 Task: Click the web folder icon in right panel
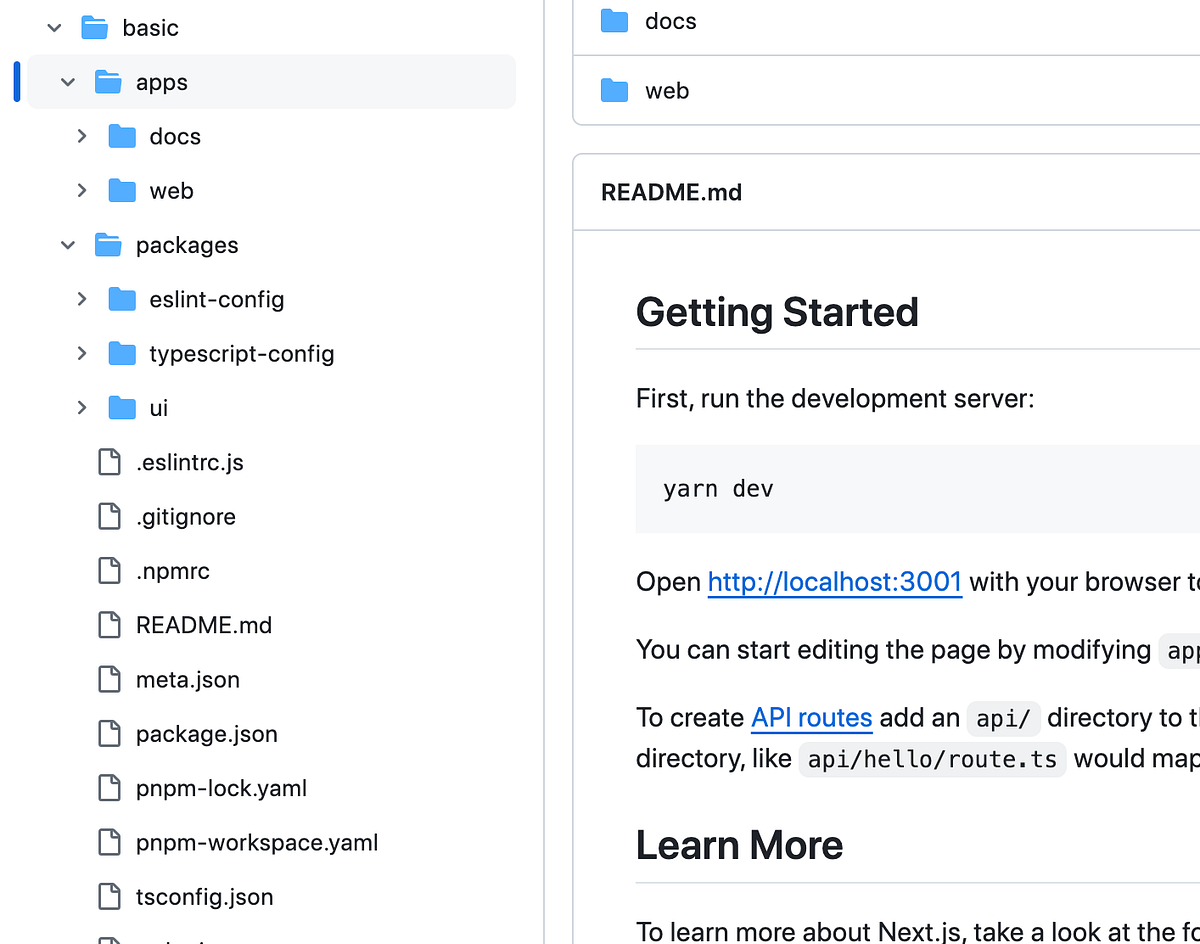[613, 90]
